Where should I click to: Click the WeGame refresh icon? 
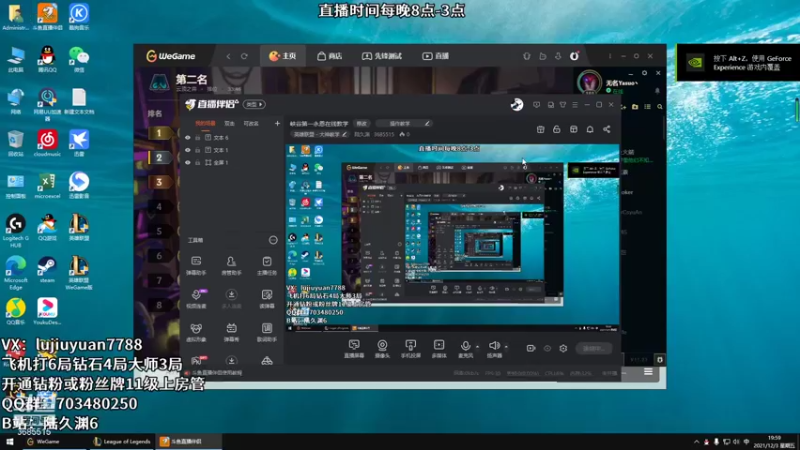(244, 56)
